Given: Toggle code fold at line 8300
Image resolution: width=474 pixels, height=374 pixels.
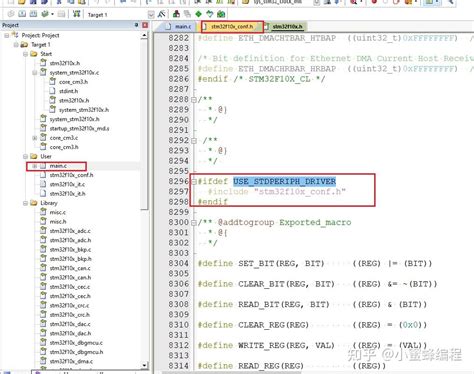Looking at the screenshot, I should click(194, 223).
